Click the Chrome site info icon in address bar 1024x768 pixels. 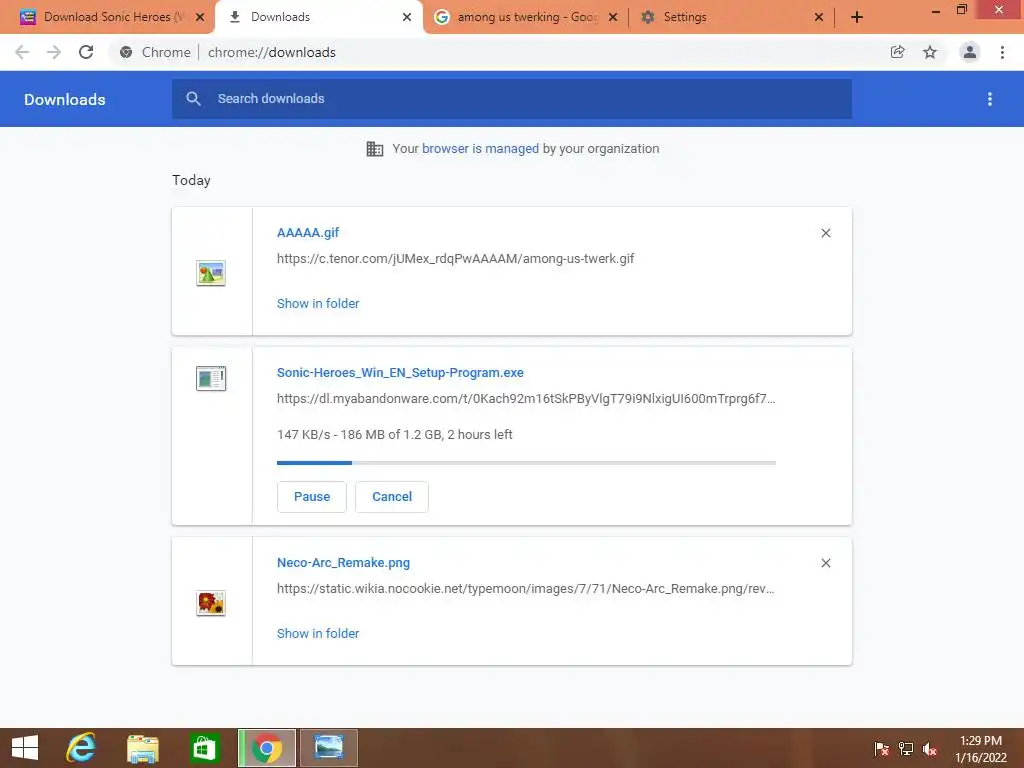click(126, 52)
